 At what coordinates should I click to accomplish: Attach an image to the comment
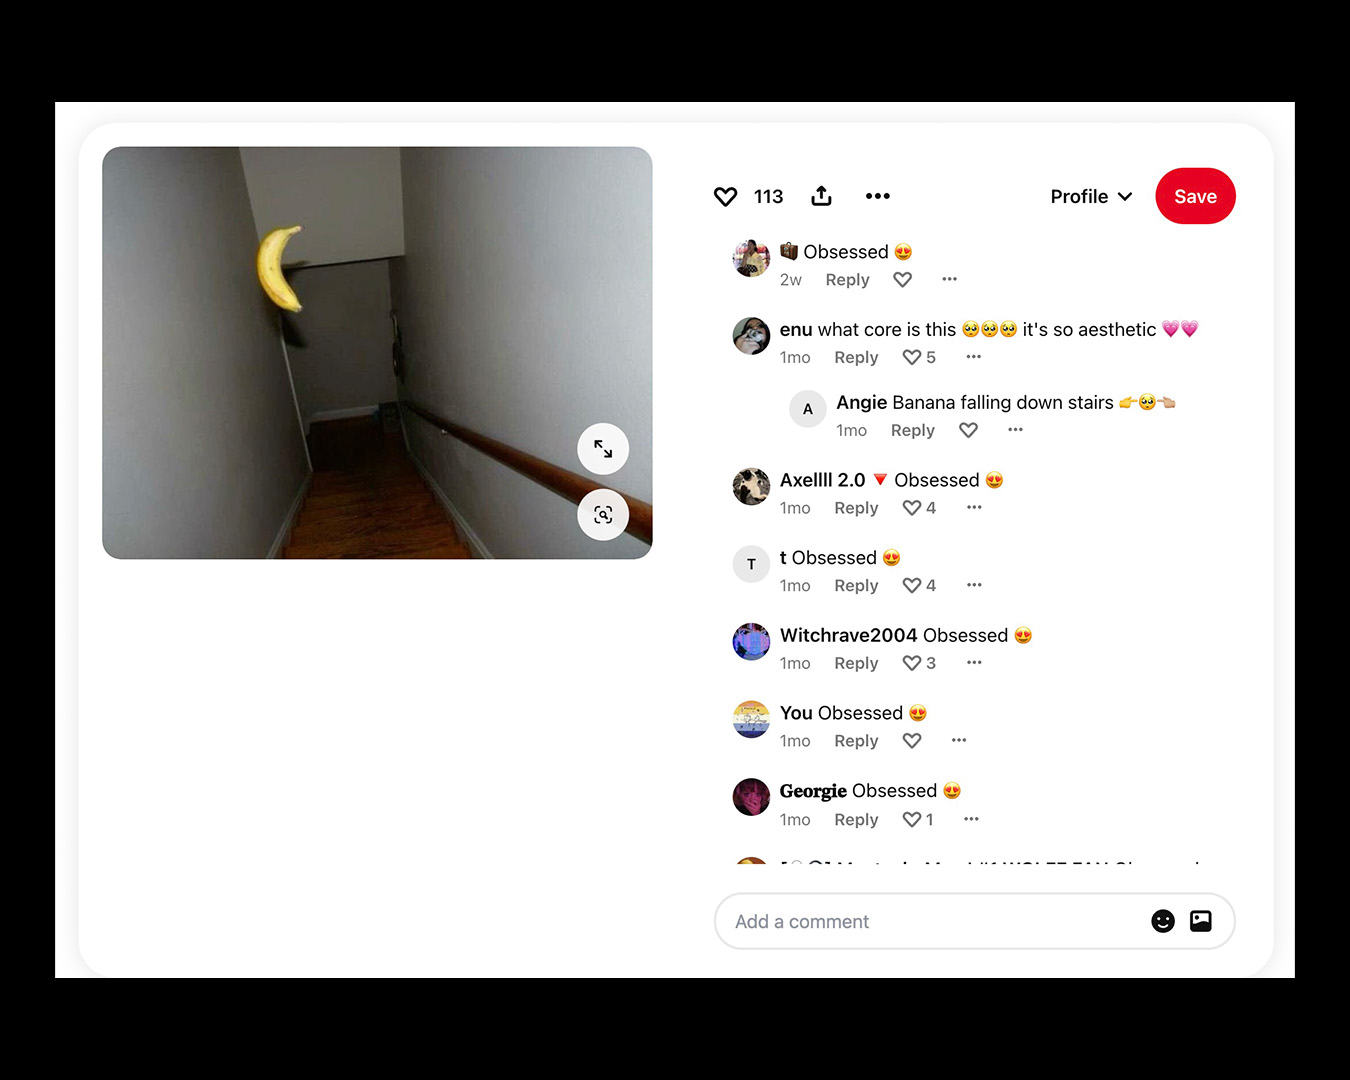(x=1201, y=921)
